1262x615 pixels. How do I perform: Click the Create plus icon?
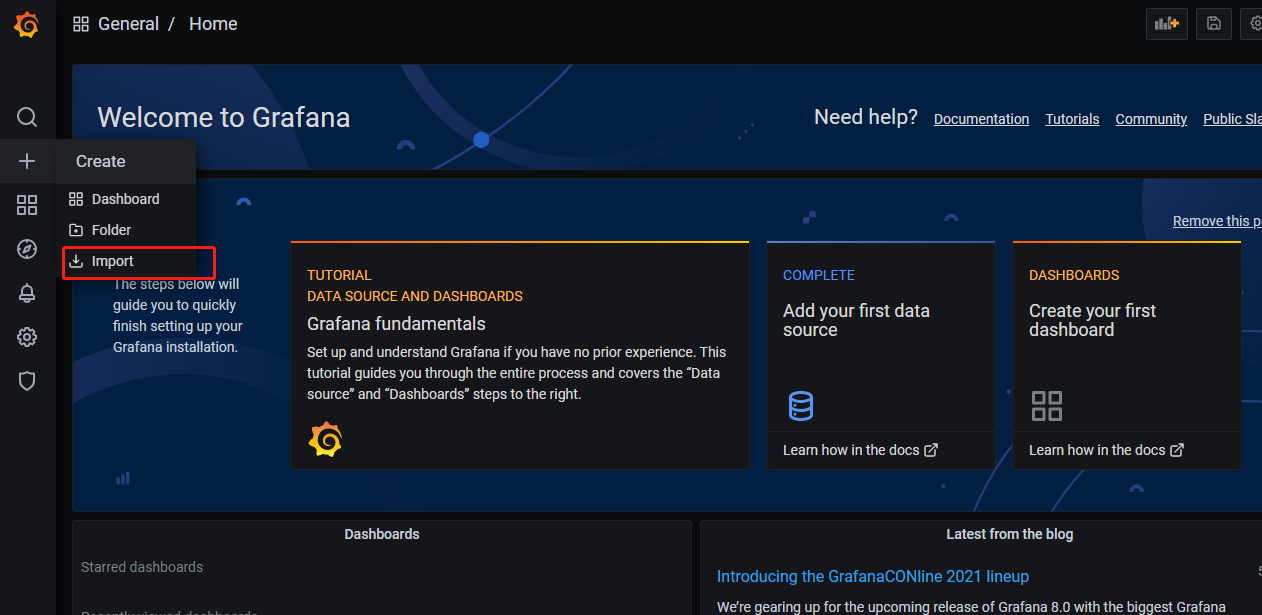pyautogui.click(x=27, y=161)
